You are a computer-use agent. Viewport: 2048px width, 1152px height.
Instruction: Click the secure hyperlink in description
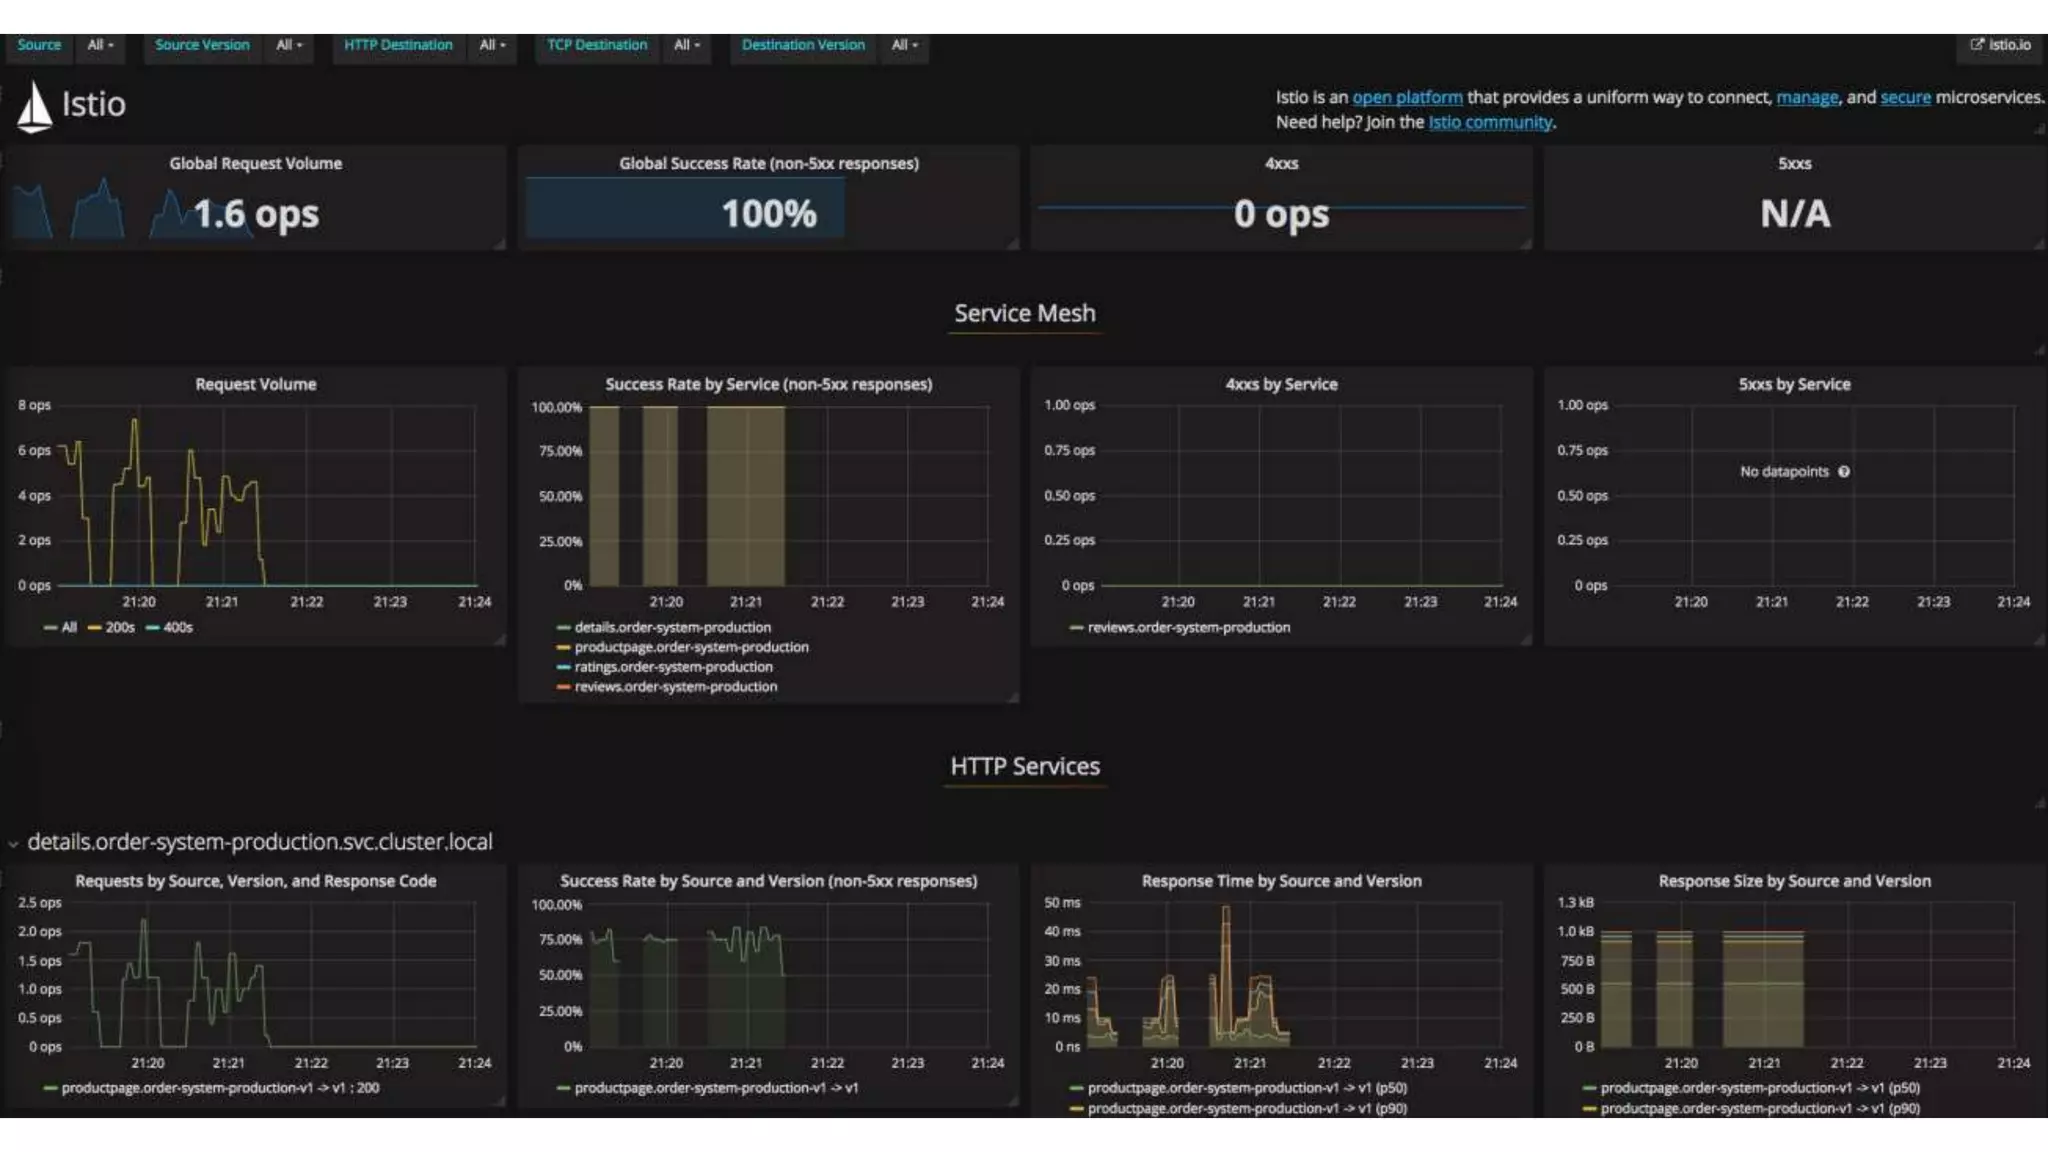[1904, 97]
